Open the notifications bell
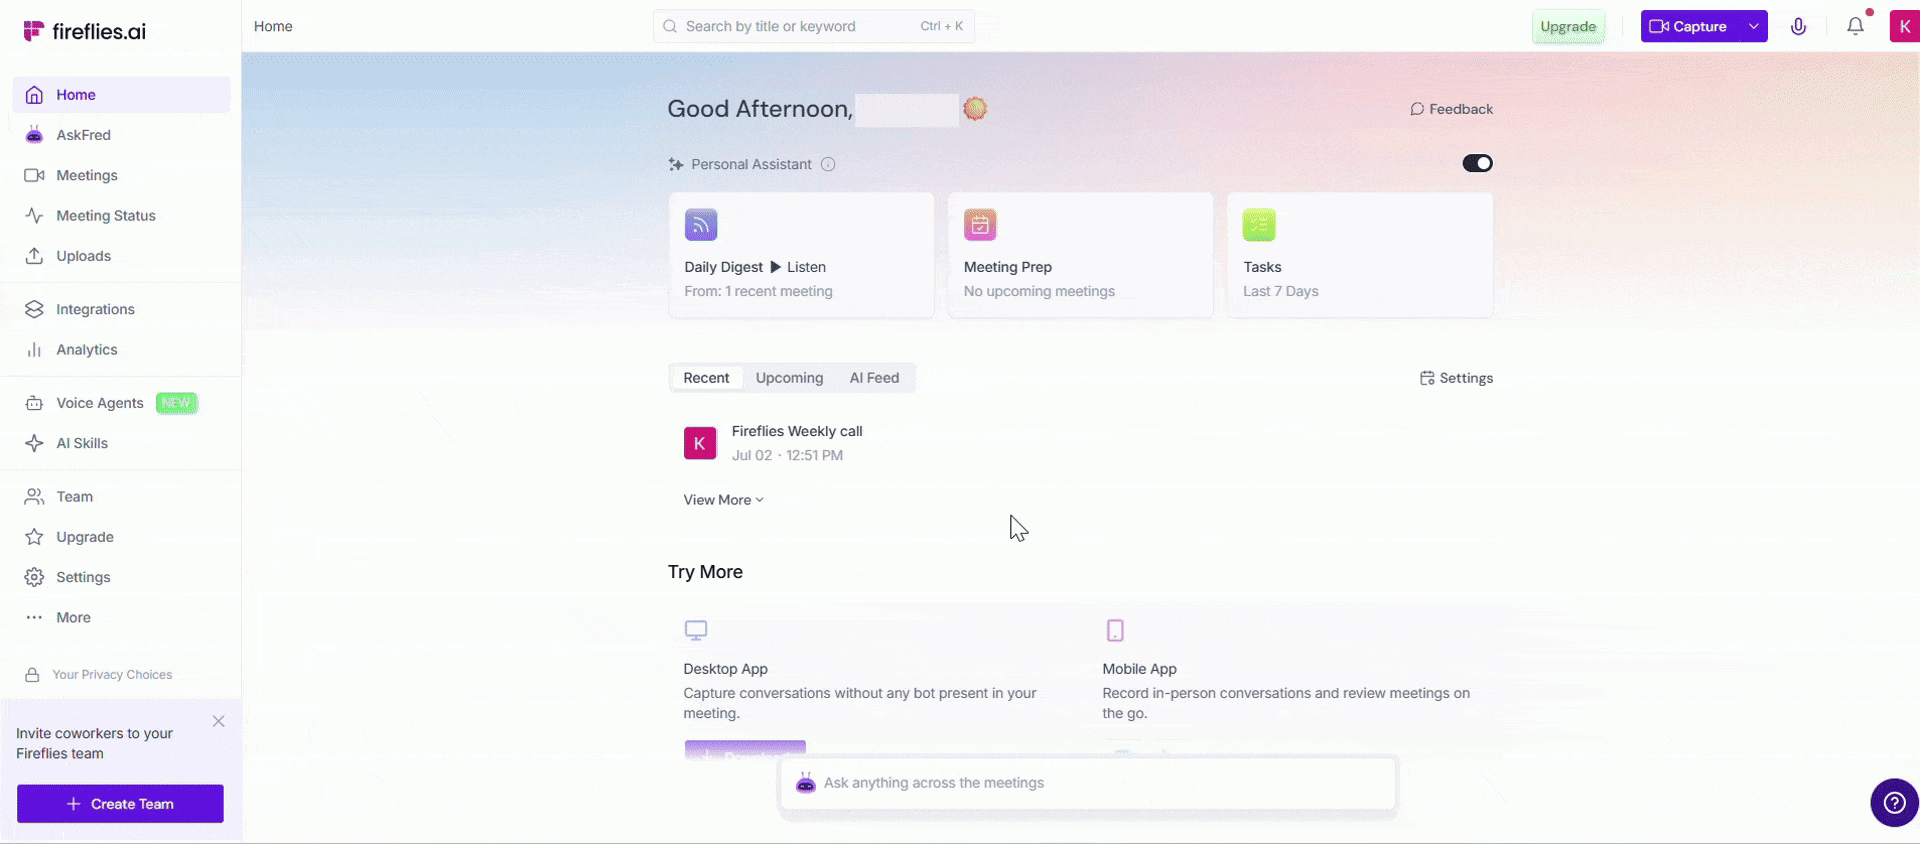The height and width of the screenshot is (844, 1920). pos(1855,27)
